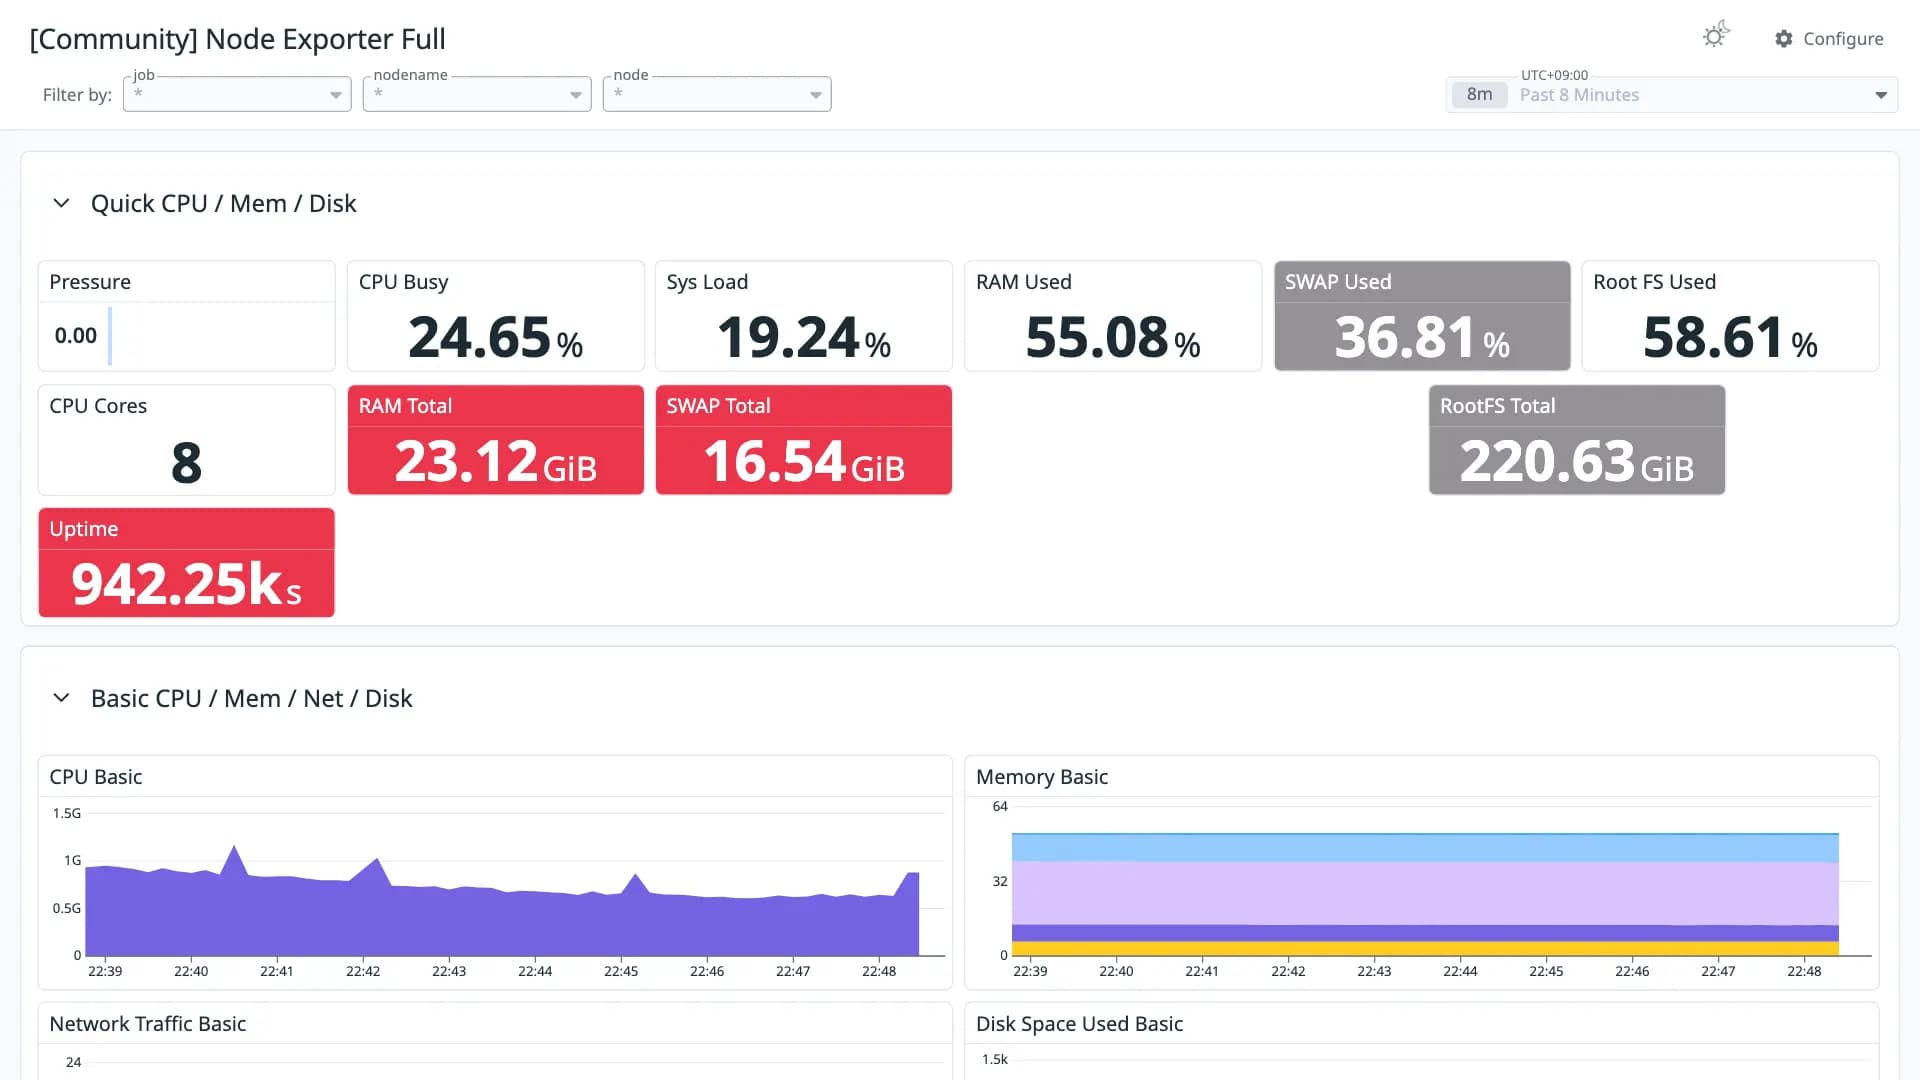Click the 8m time badge
The image size is (1920, 1080).
1479,94
